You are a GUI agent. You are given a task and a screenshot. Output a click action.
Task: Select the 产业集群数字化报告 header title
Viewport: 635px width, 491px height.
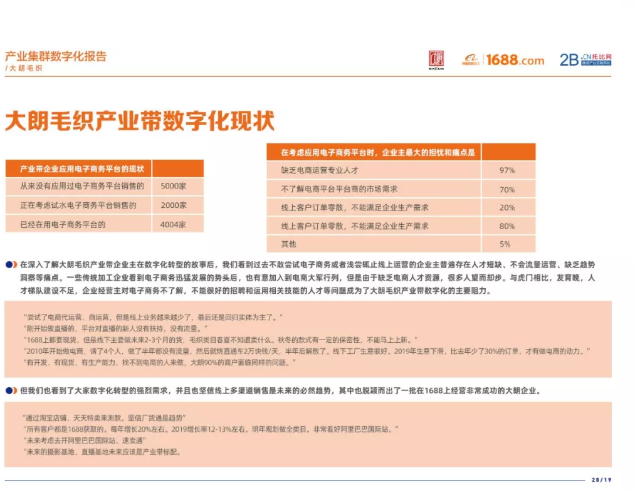(x=56, y=56)
